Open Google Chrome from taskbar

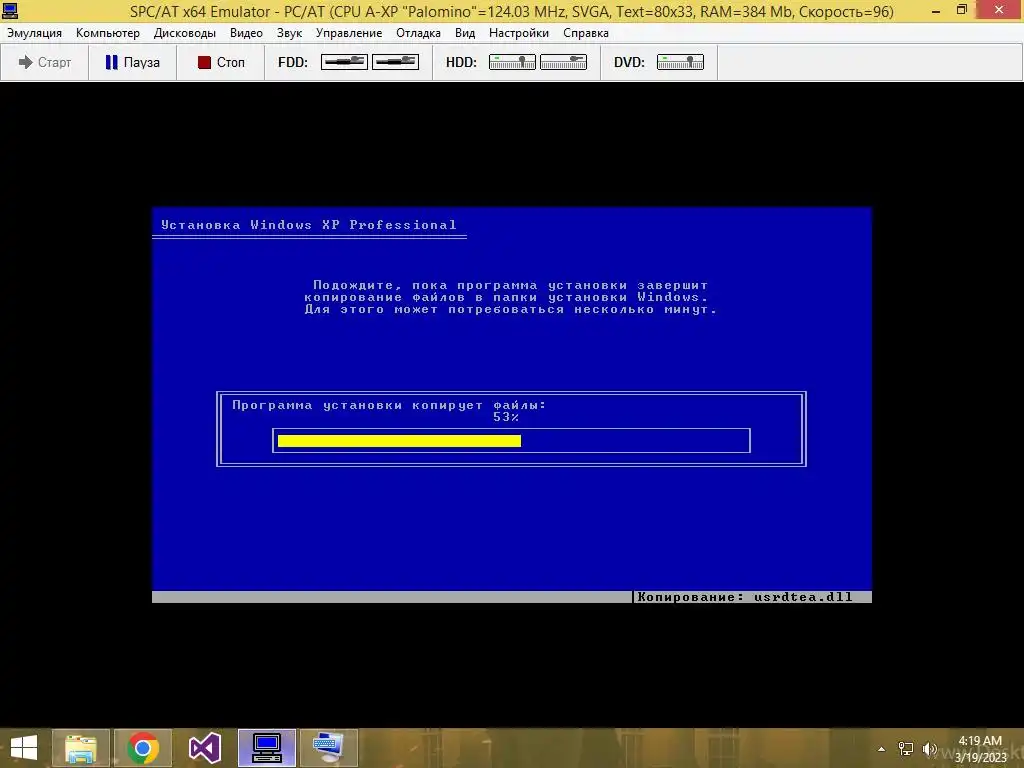(143, 748)
